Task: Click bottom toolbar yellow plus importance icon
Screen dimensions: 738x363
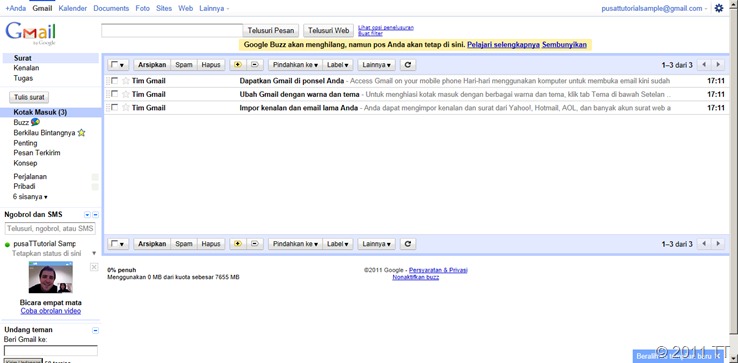Action: [x=238, y=243]
